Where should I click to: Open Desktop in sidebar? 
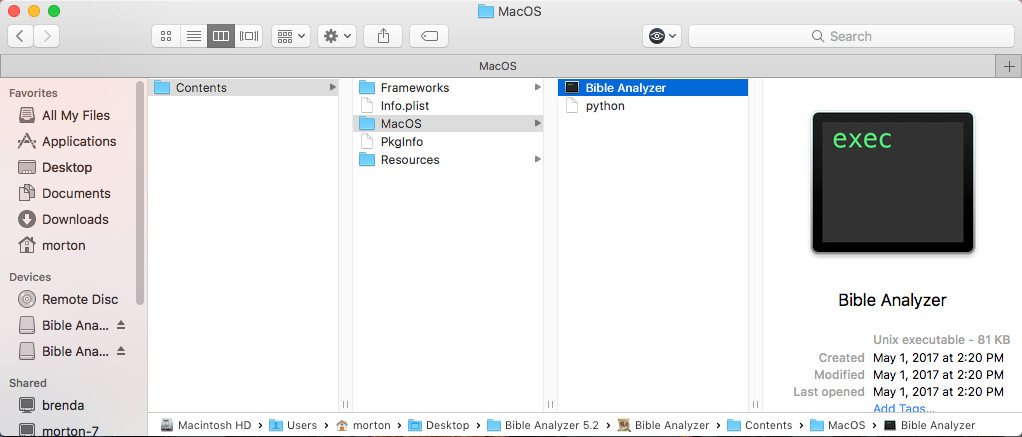click(x=56, y=168)
